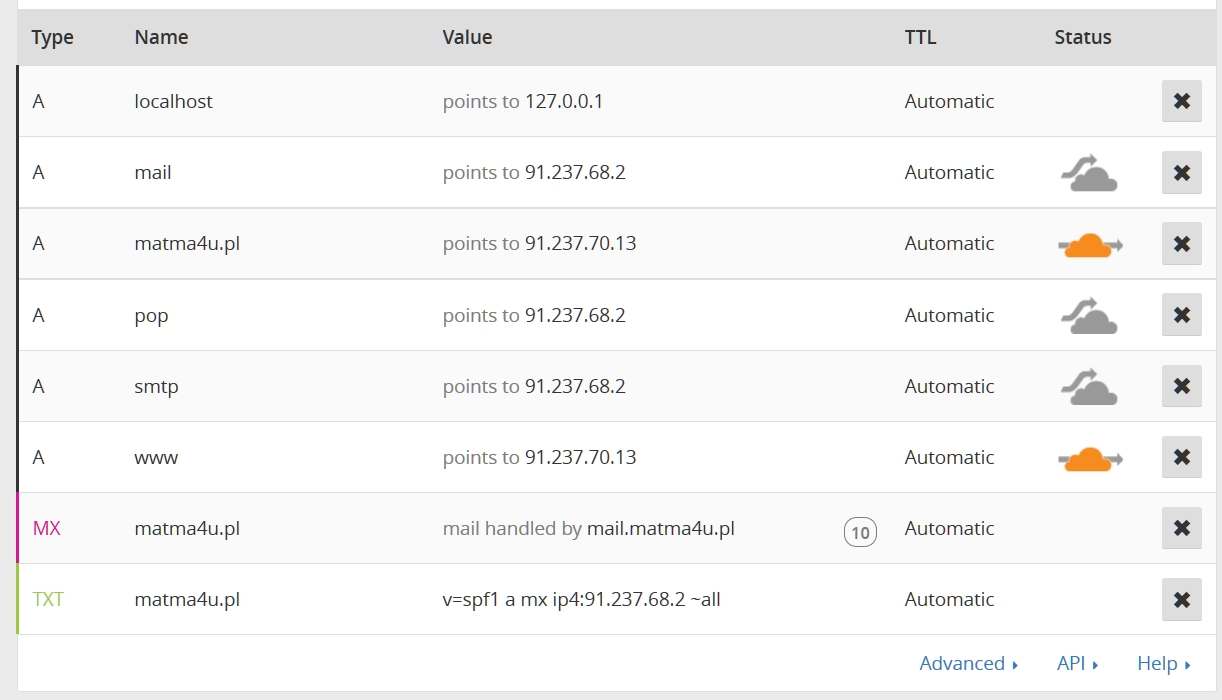The width and height of the screenshot is (1222, 700).
Task: Delete the mail A record
Action: click(1181, 172)
